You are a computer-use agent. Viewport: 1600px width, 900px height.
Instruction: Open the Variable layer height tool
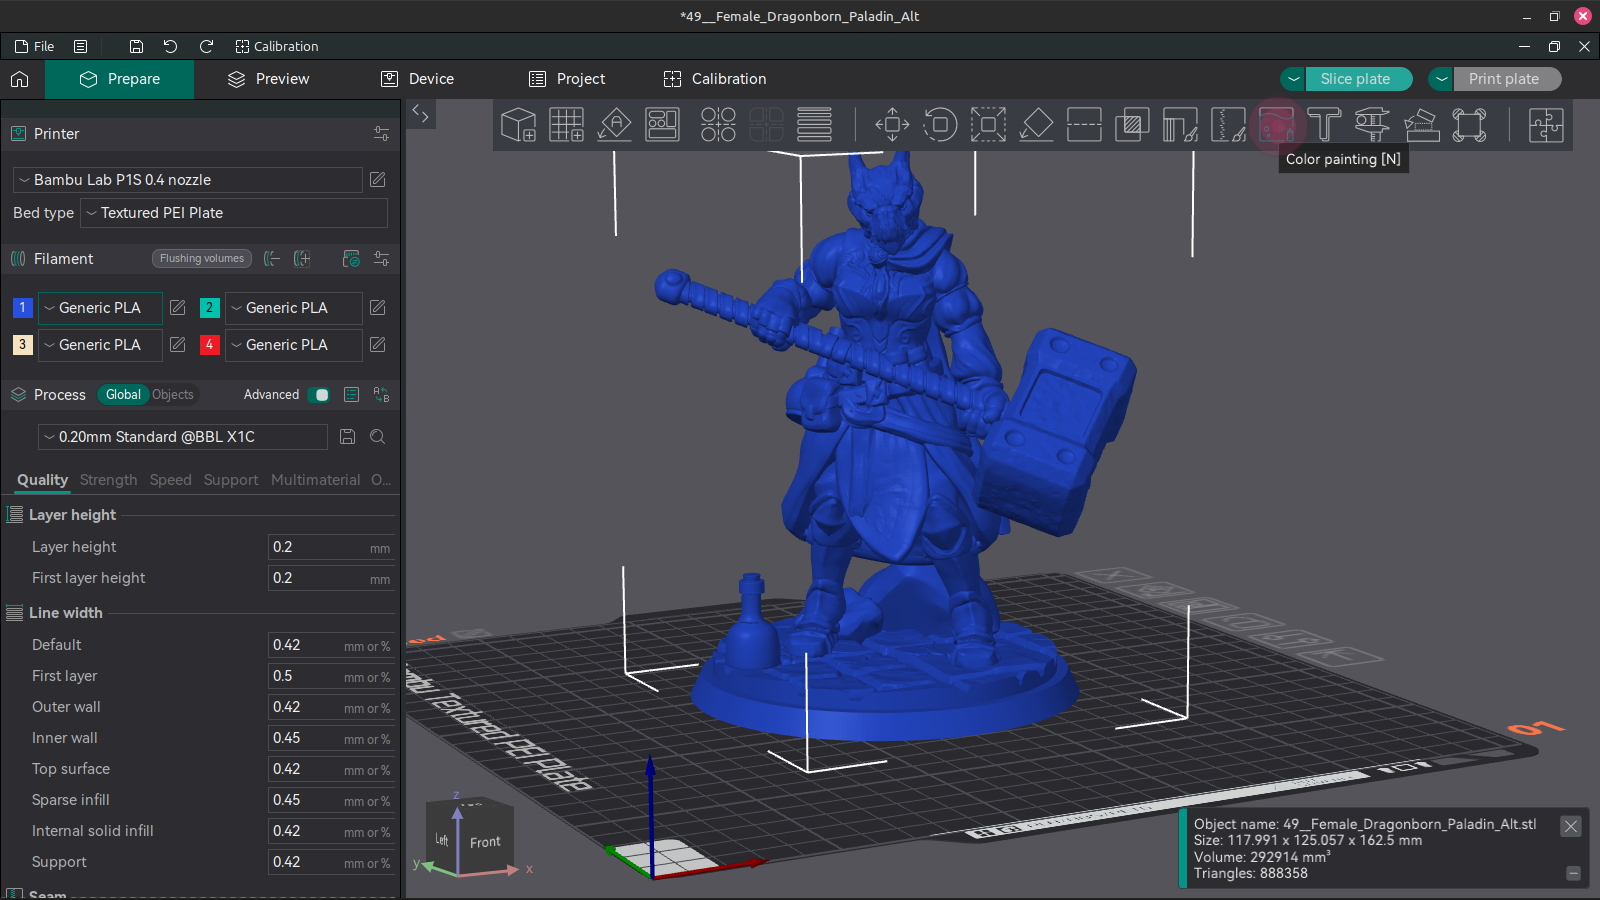(x=813, y=124)
